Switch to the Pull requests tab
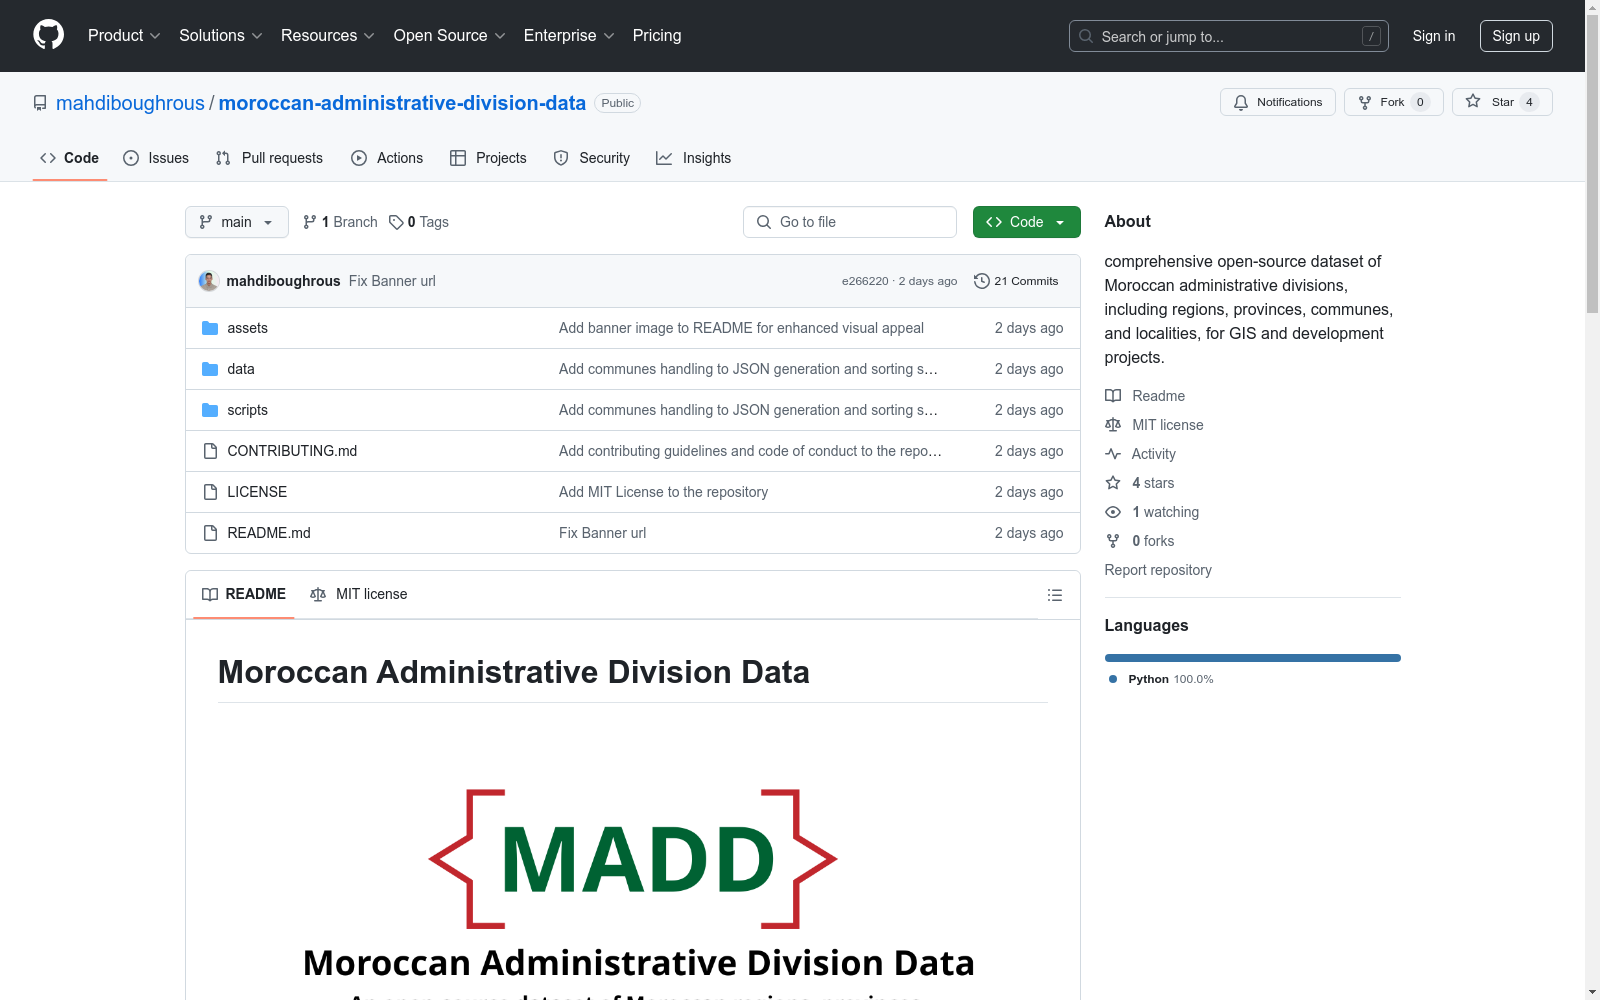The height and width of the screenshot is (1000, 1600). [x=269, y=158]
